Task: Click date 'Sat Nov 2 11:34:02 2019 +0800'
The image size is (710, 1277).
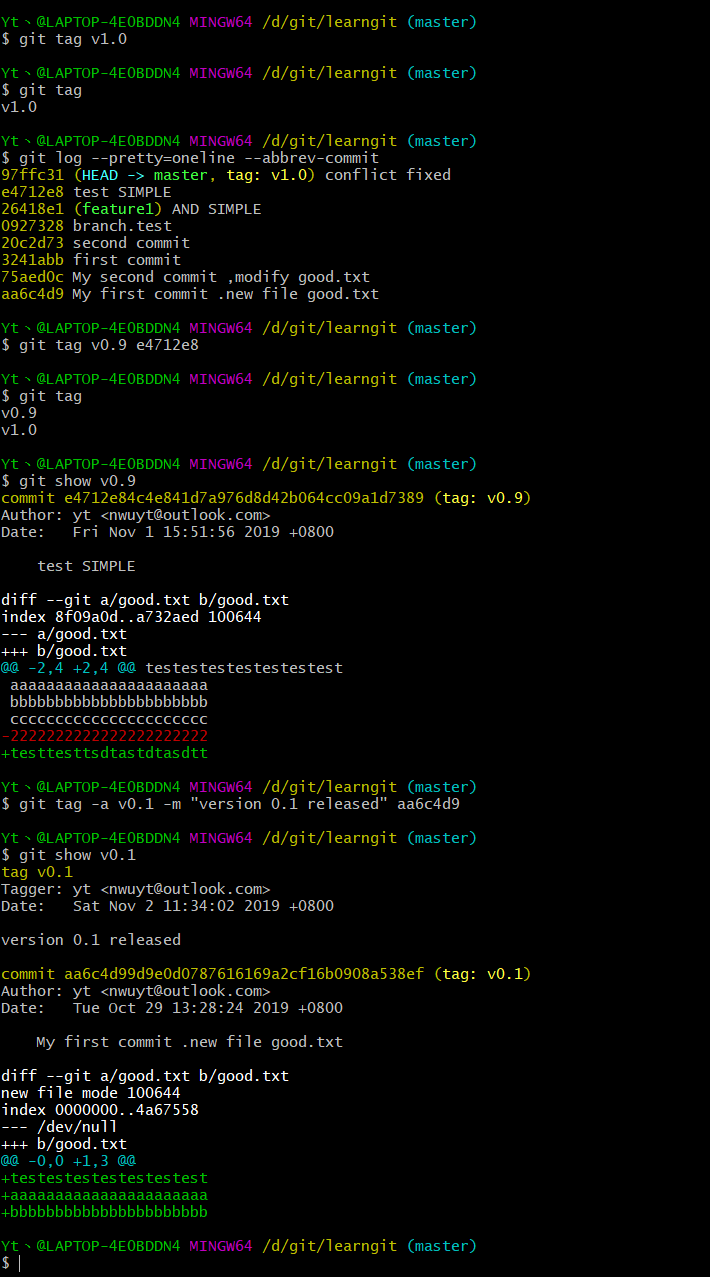Action: pos(203,906)
